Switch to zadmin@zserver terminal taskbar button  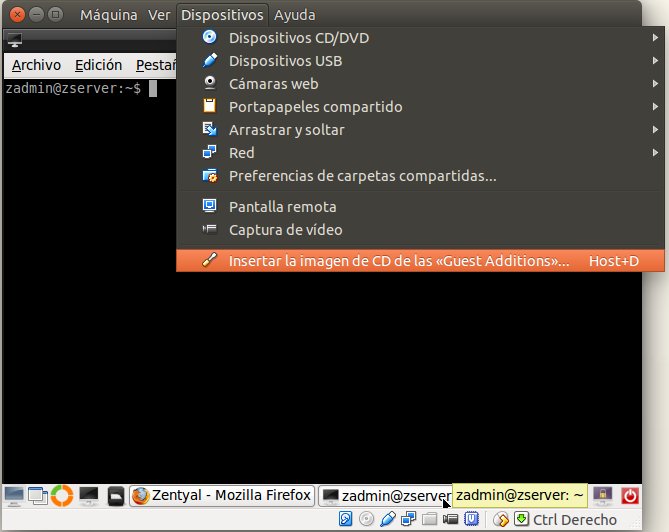[x=385, y=496]
